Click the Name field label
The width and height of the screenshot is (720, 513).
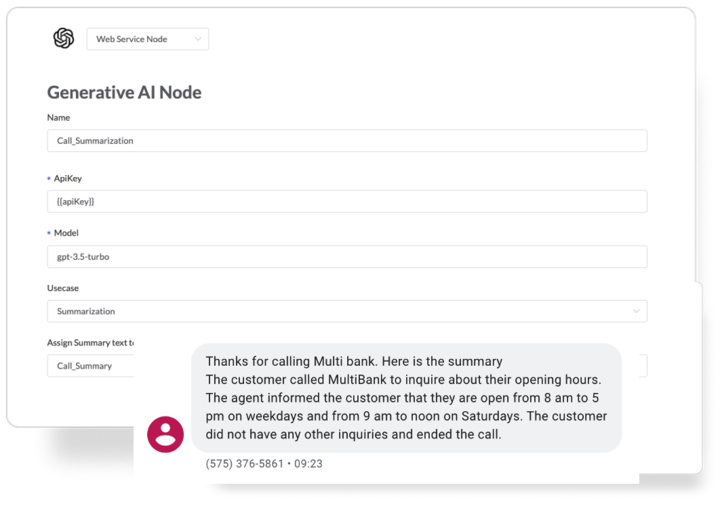tap(58, 118)
